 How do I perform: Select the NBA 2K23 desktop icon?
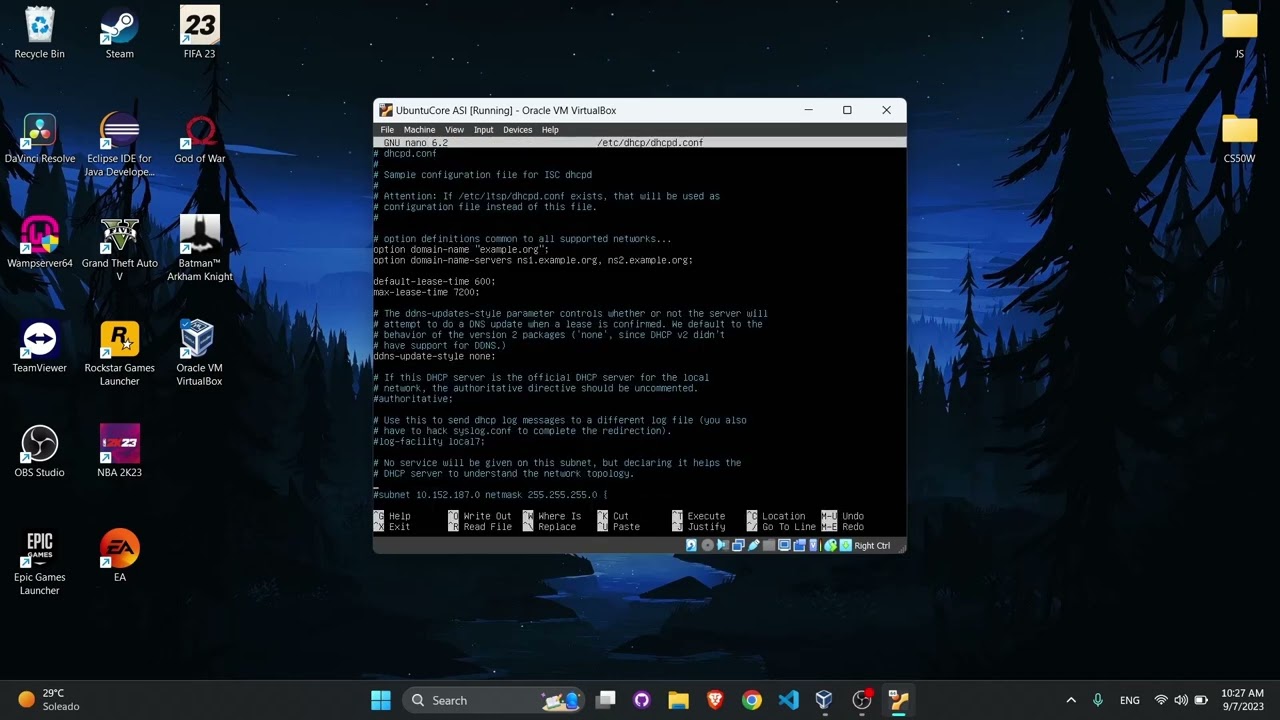119,452
